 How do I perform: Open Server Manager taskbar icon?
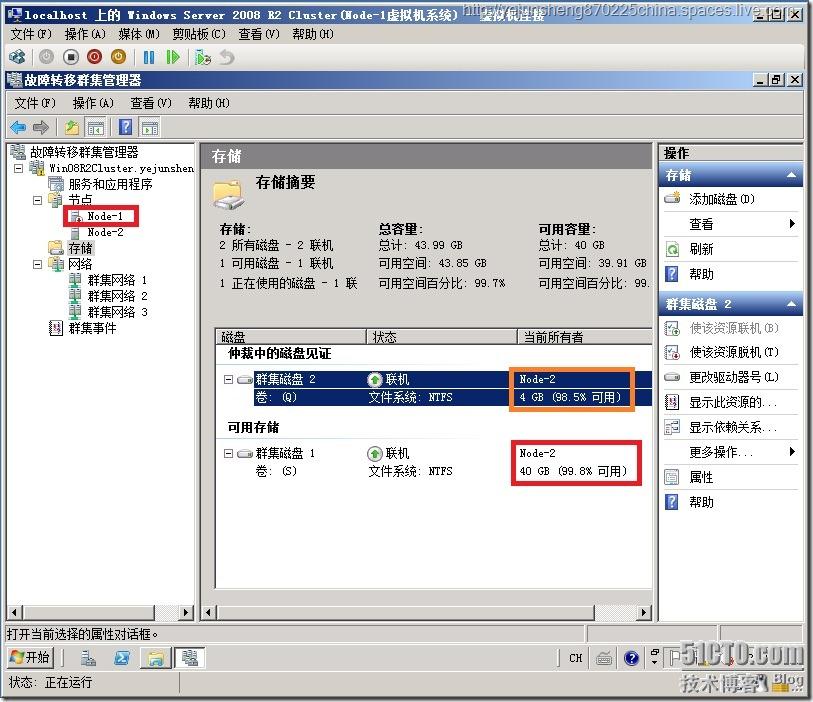pos(88,658)
